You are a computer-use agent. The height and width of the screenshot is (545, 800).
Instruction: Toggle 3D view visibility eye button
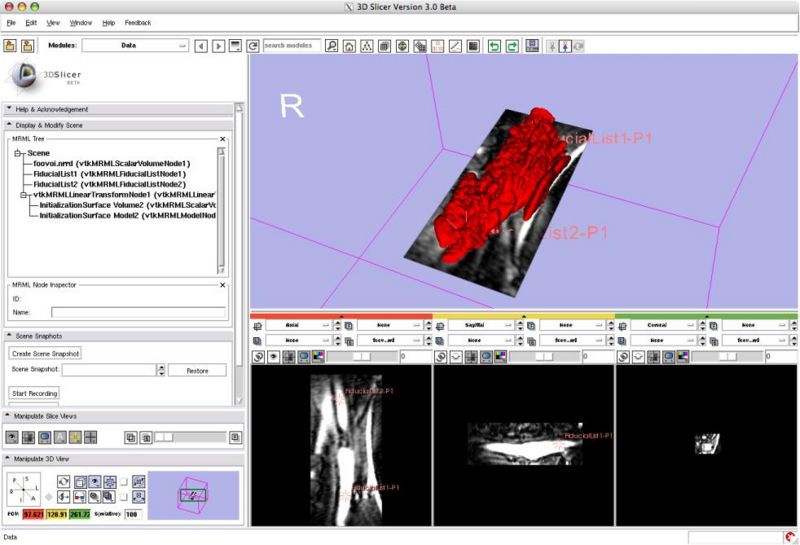pyautogui.click(x=94, y=482)
